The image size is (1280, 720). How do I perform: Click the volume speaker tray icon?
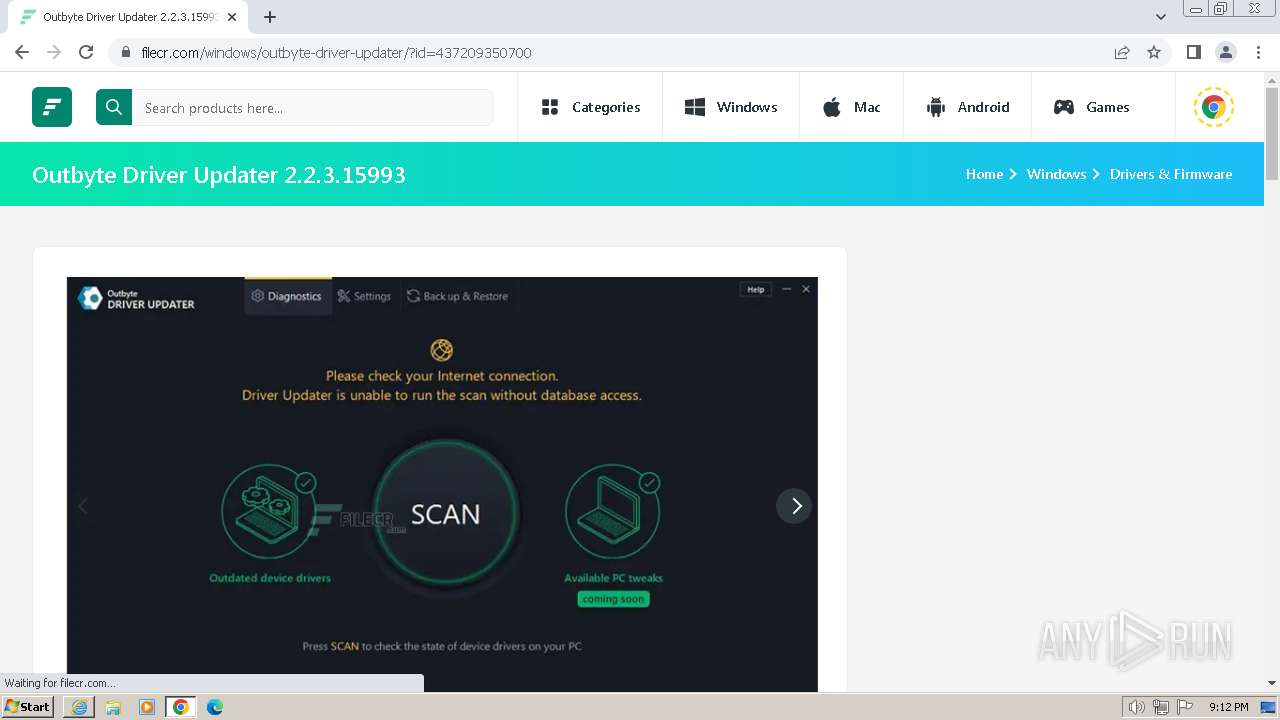1137,707
